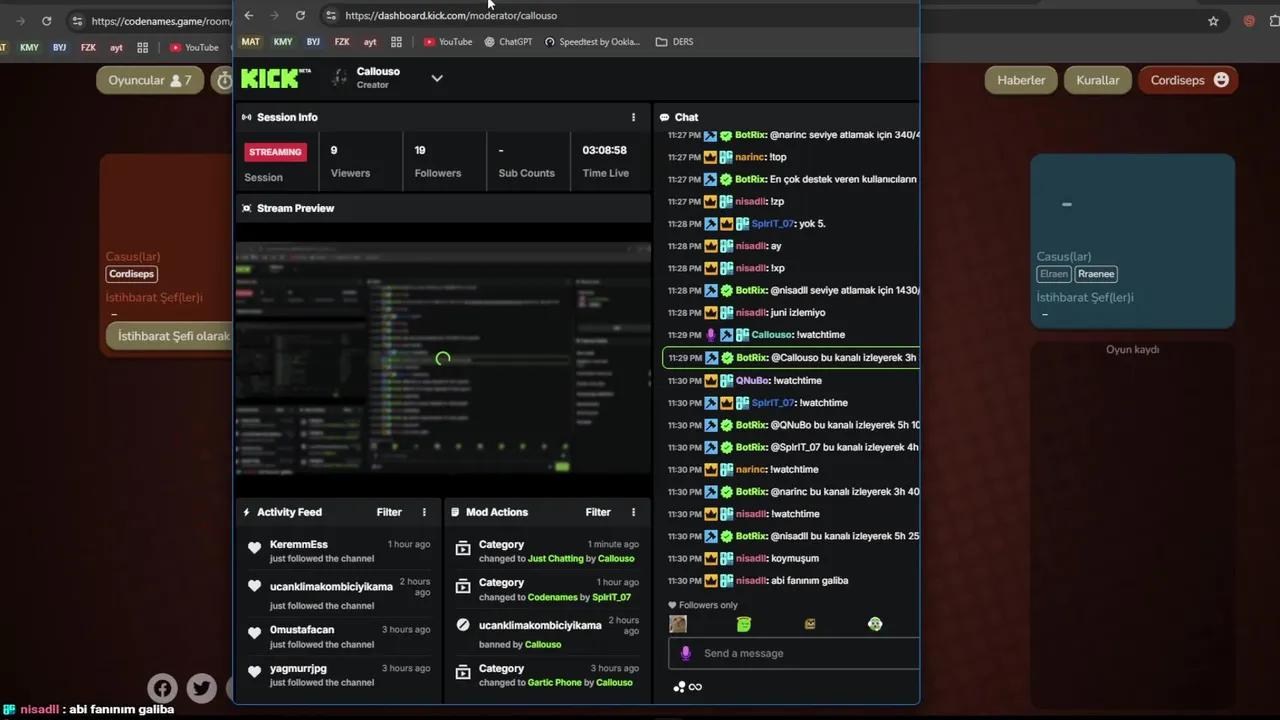Screen dimensions: 1280x720
Task: Click the STREAMING status badge
Action: coord(275,152)
